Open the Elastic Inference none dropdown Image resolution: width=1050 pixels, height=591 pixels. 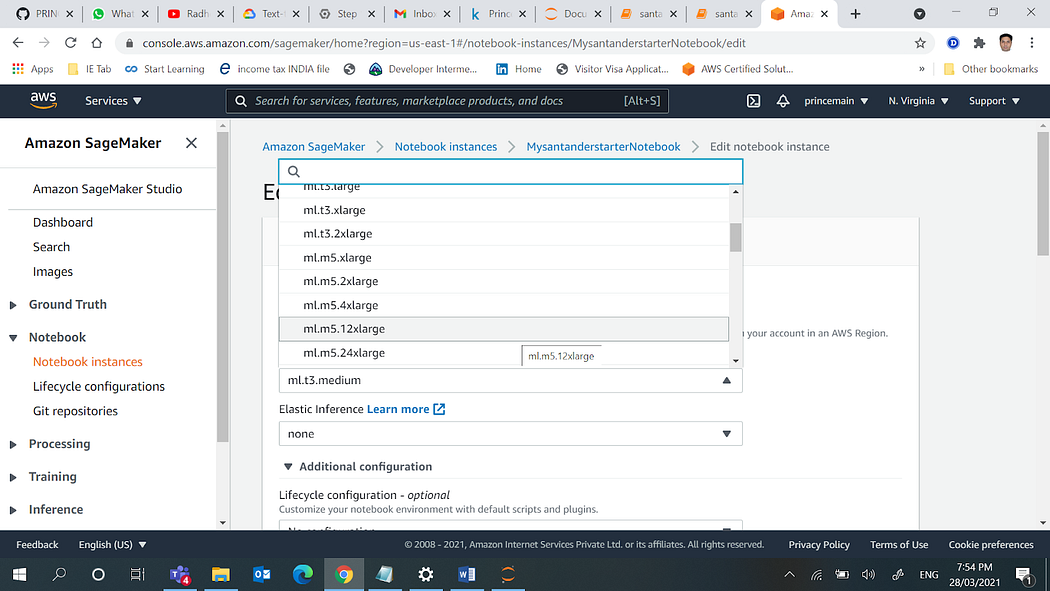pos(510,434)
